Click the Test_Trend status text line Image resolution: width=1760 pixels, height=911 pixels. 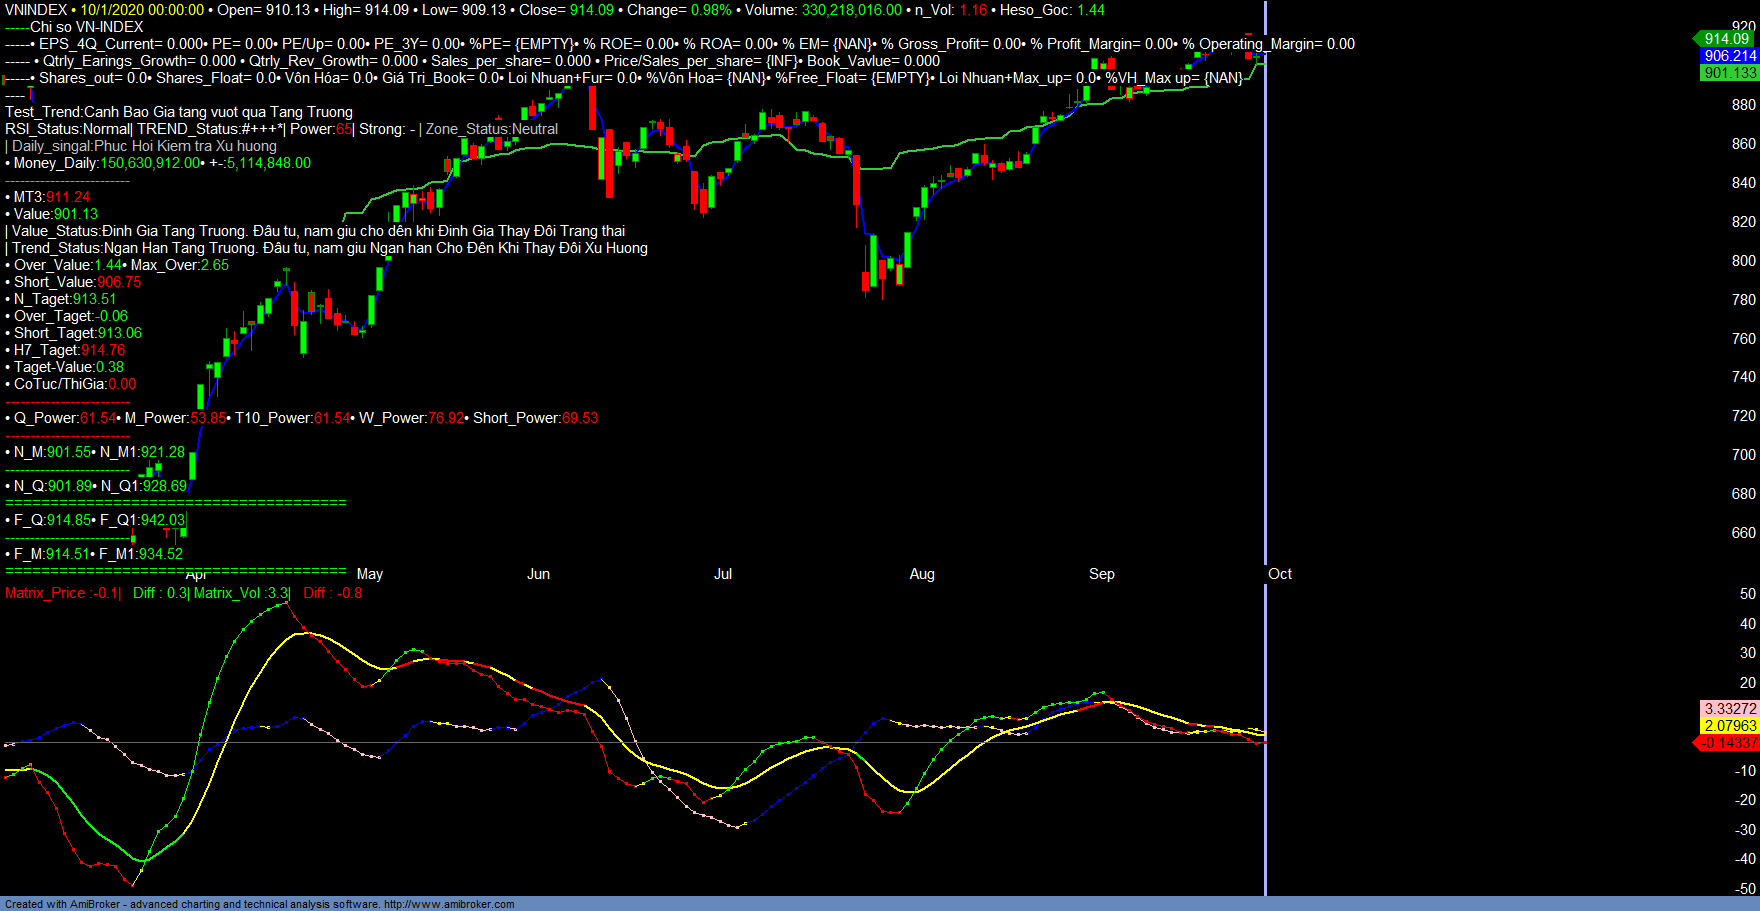point(179,112)
